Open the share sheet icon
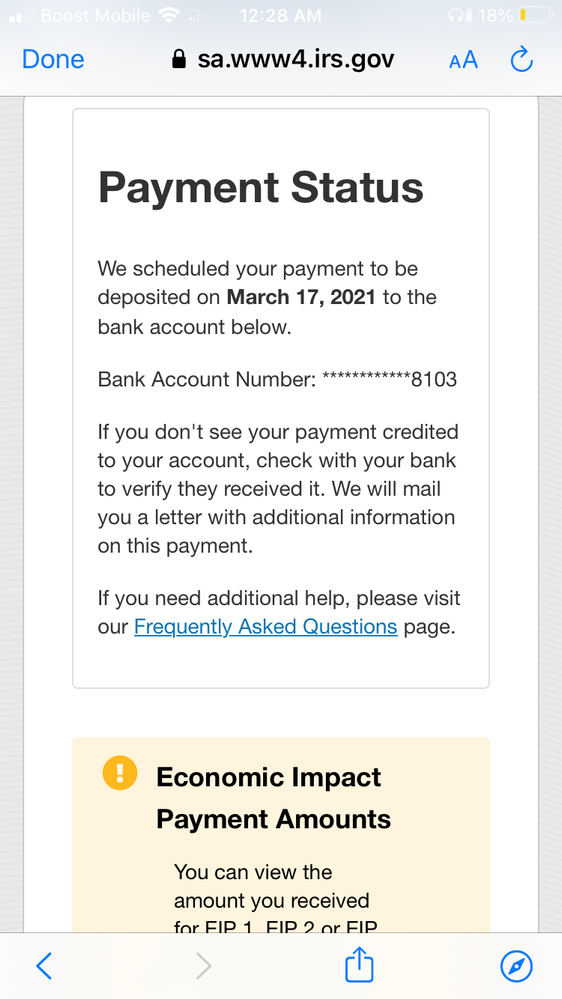 coord(359,965)
